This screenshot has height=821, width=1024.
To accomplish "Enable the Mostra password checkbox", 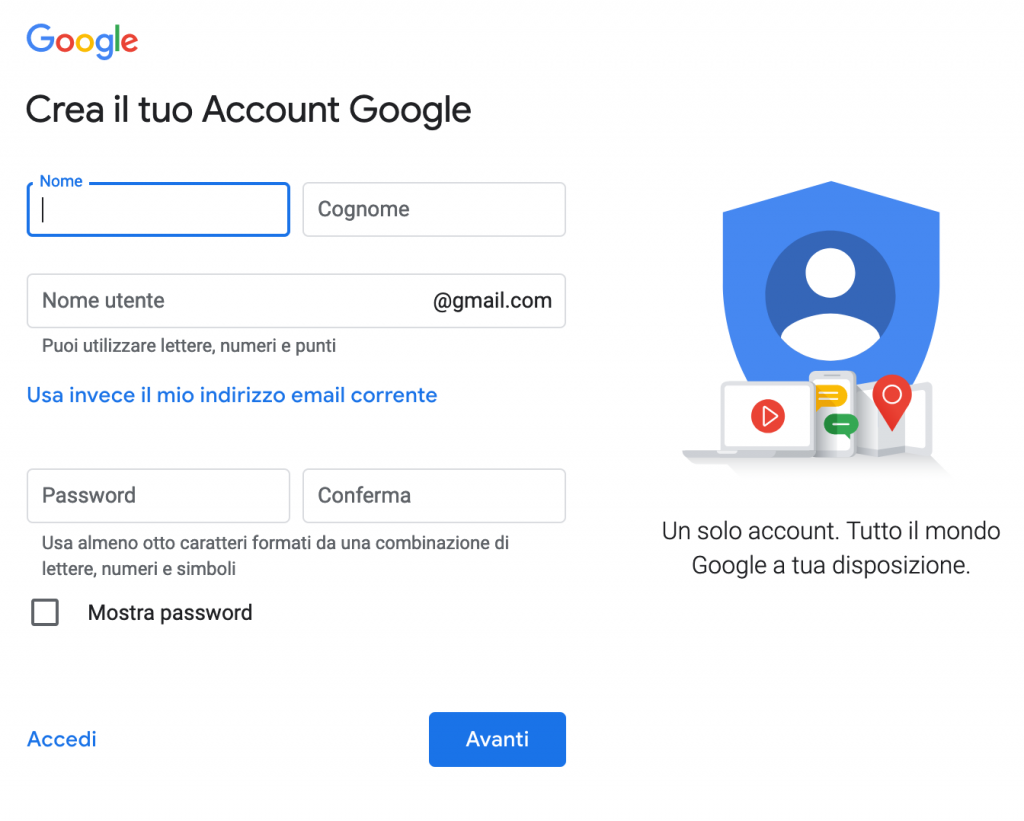I will 45,613.
